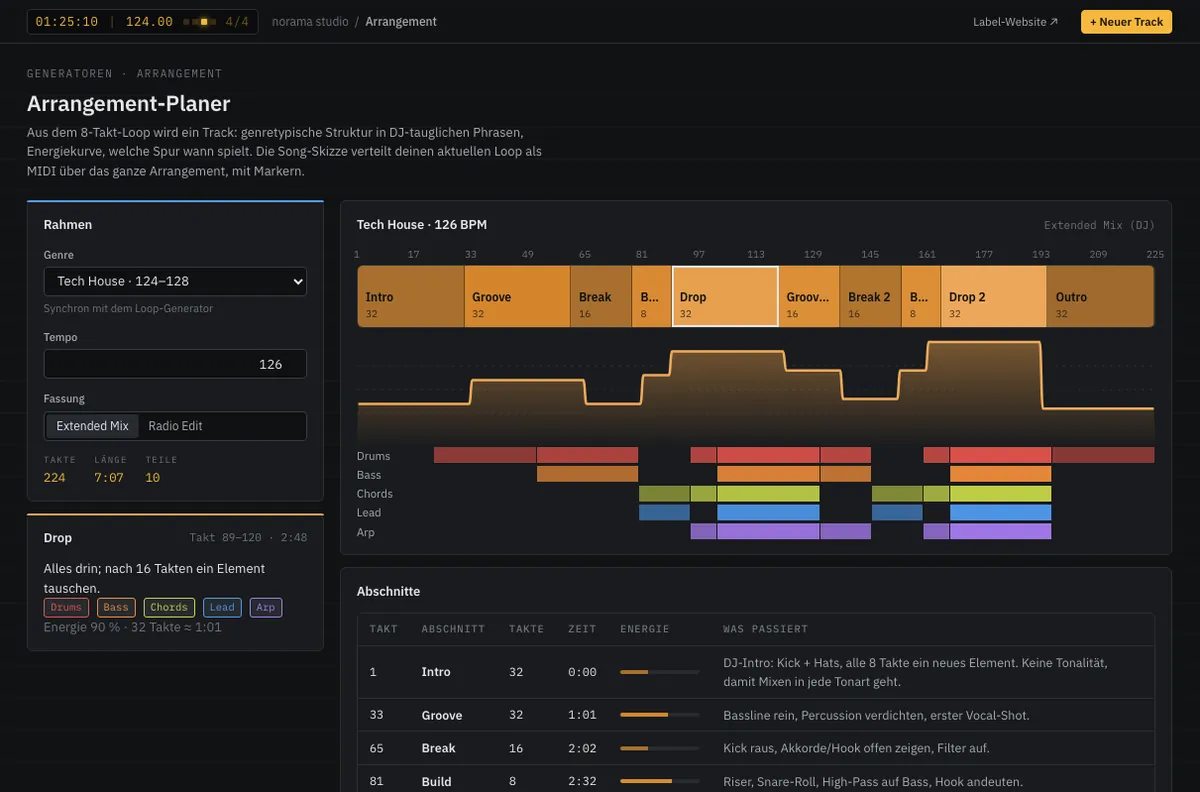
Task: Switch to the Radio Edit version
Action: pyautogui.click(x=175, y=426)
